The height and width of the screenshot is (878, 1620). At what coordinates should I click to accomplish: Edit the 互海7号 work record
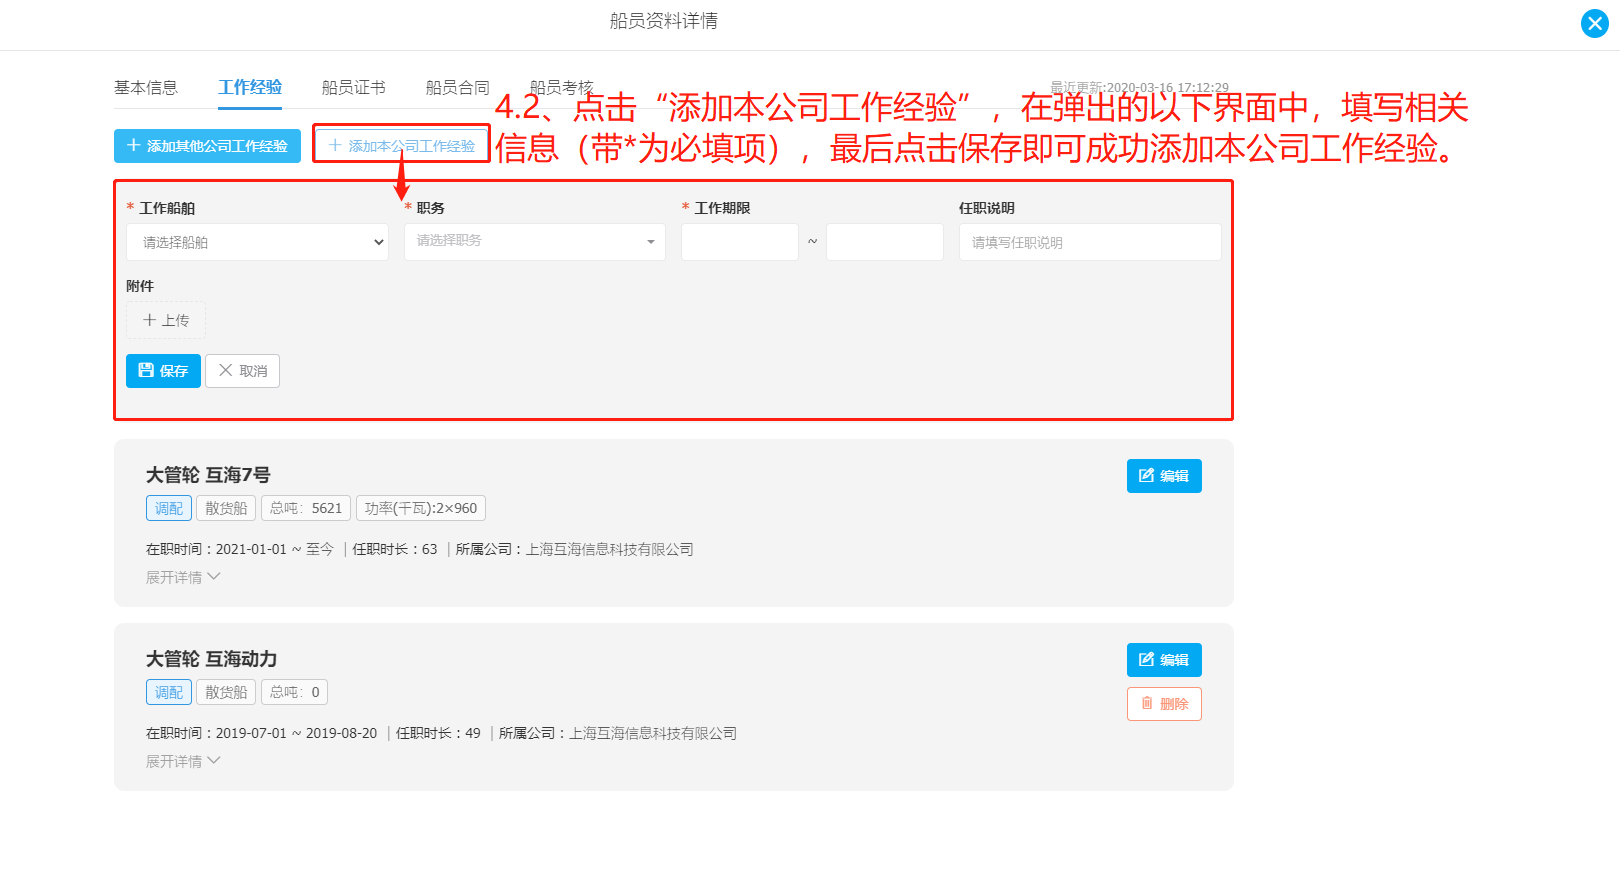[1164, 476]
